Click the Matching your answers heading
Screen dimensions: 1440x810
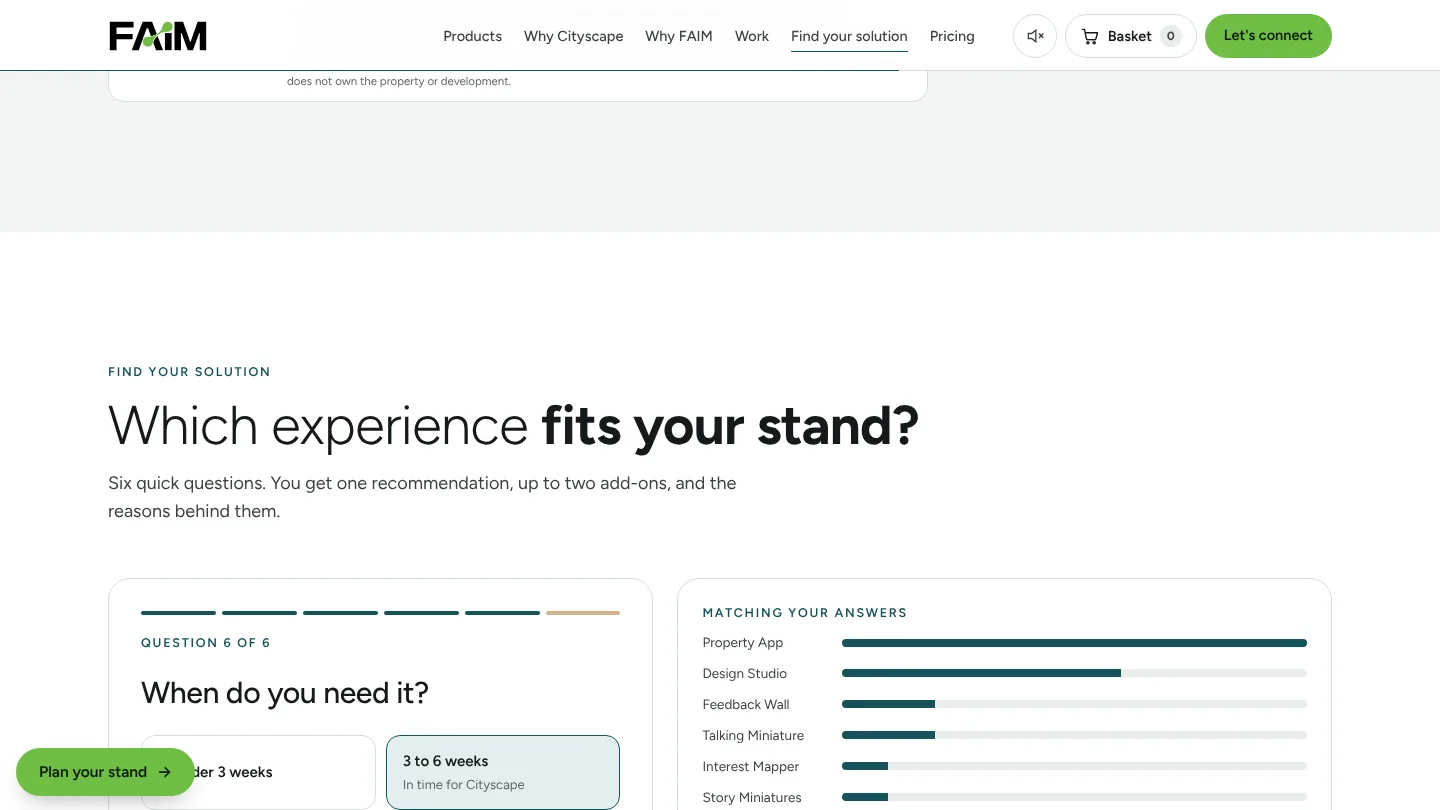coord(805,613)
